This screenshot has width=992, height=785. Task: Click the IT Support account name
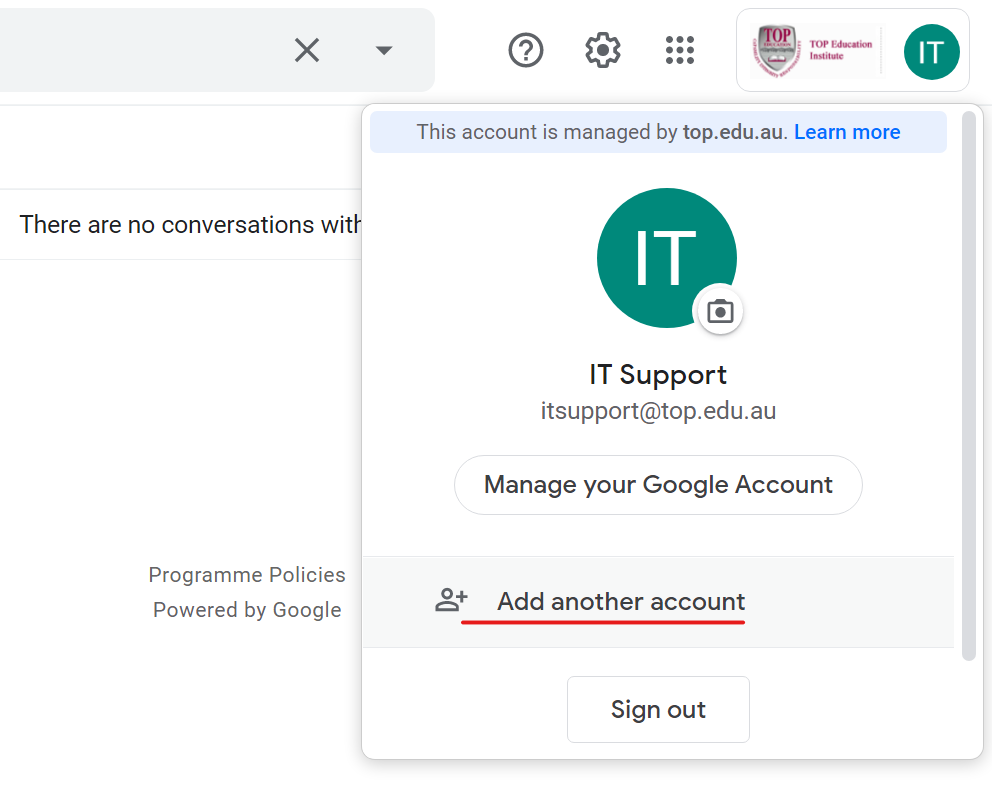point(658,374)
